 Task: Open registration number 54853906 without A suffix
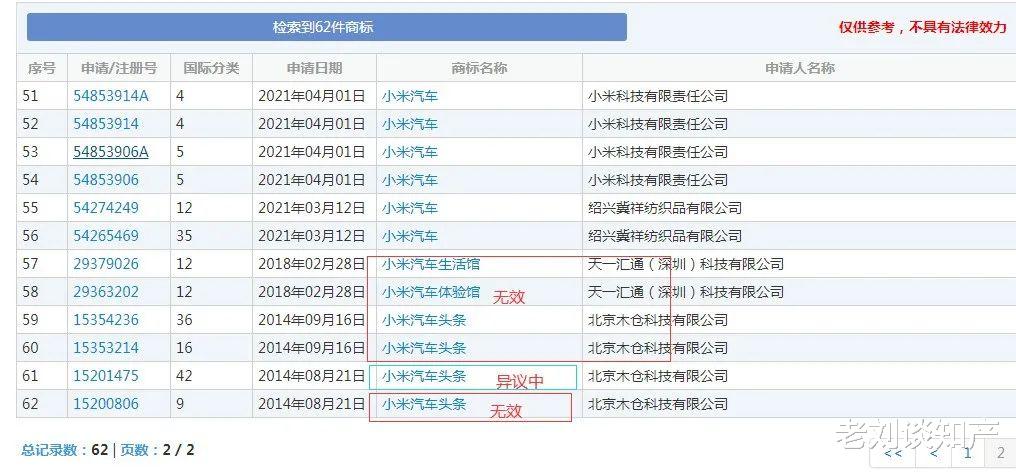[106, 180]
